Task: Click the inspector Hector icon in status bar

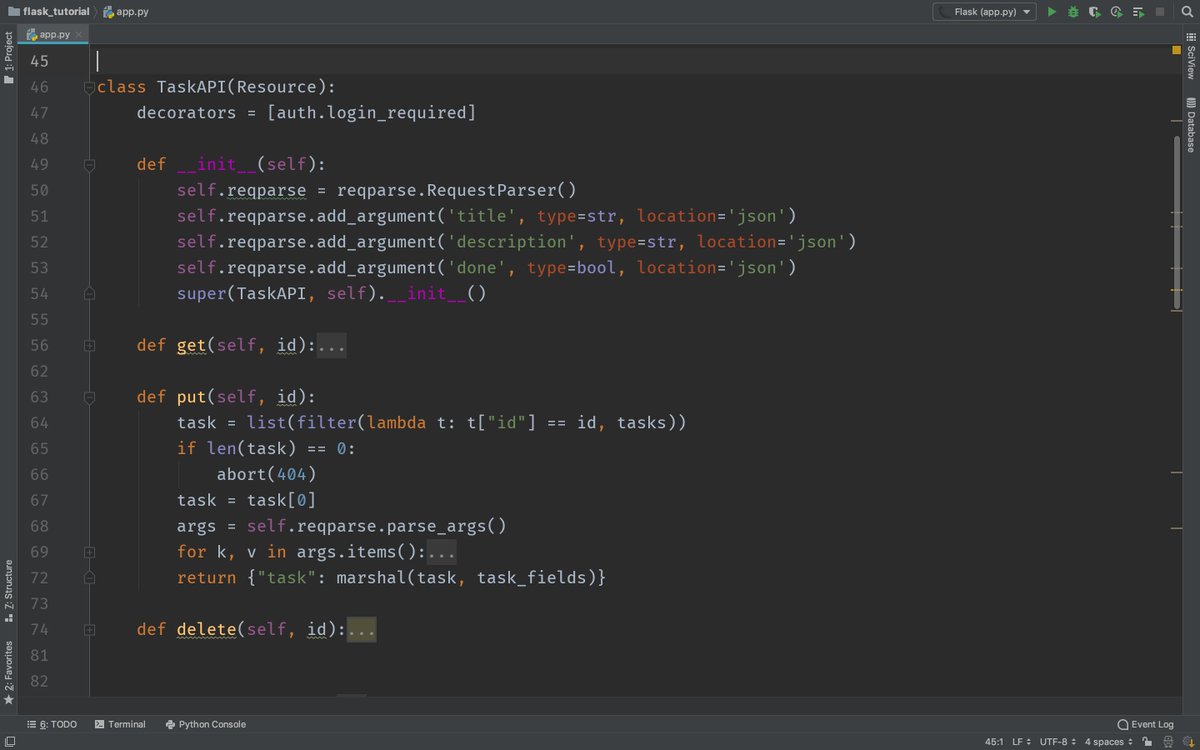Action: coord(1166,742)
